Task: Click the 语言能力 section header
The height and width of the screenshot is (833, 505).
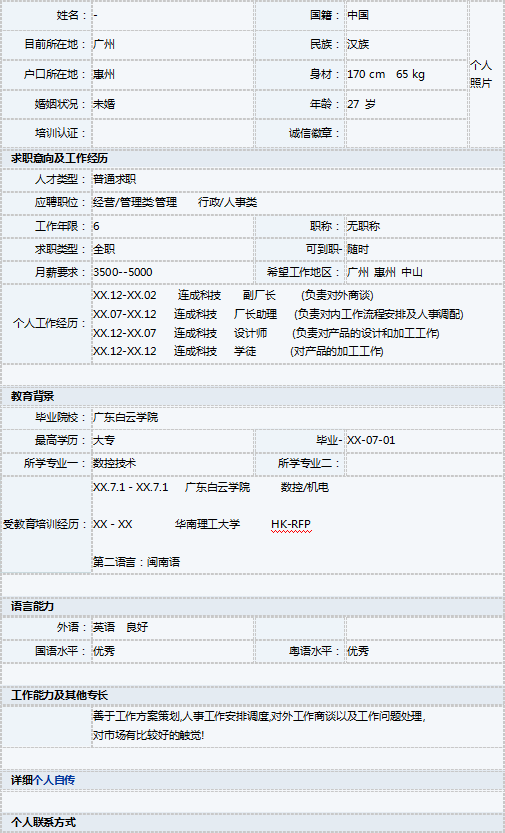Action: (x=32, y=606)
